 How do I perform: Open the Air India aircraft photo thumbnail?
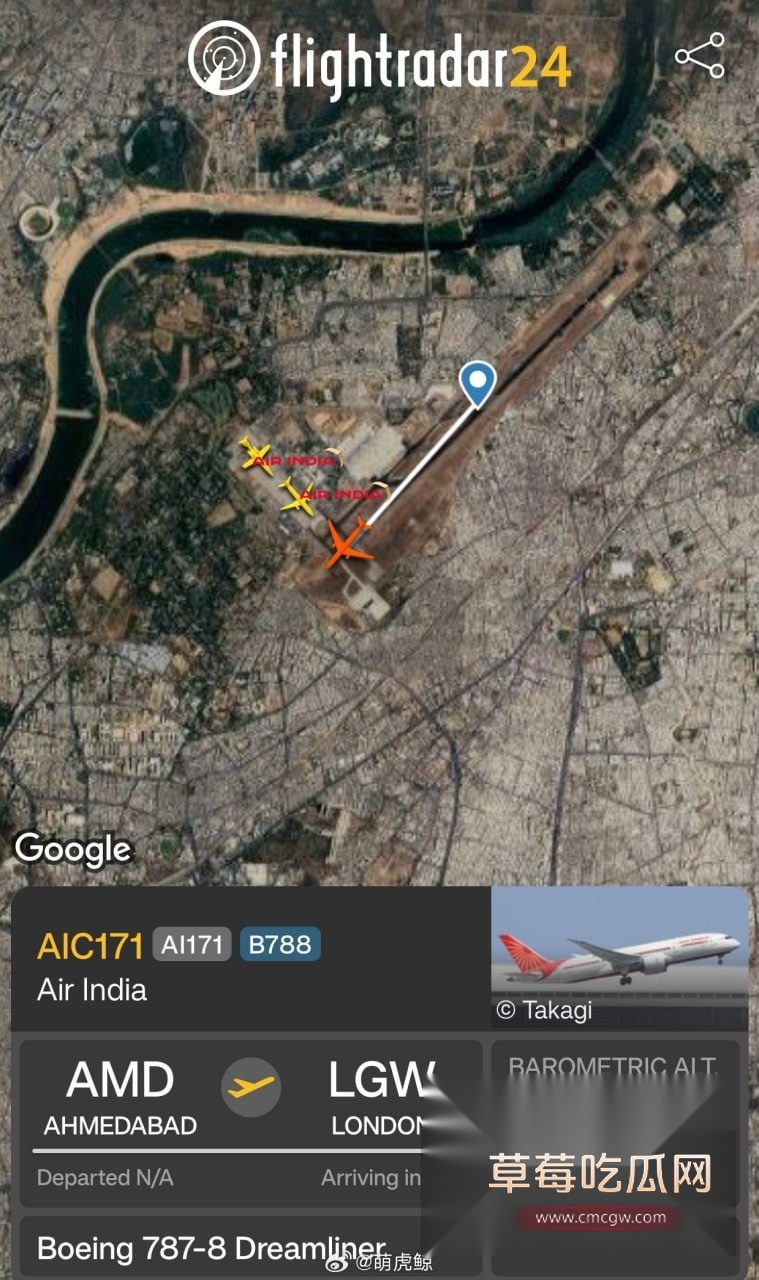pos(620,957)
